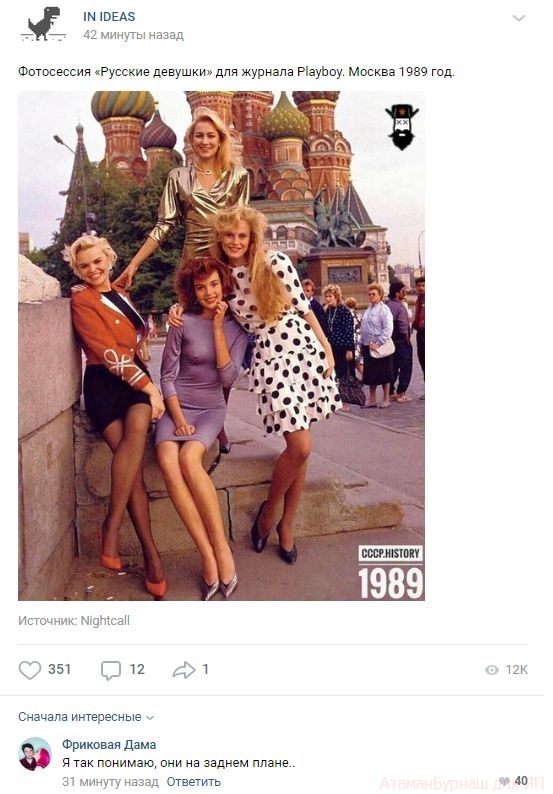The image size is (553, 794).
Task: Open the Red Square photo full size
Action: click(221, 346)
